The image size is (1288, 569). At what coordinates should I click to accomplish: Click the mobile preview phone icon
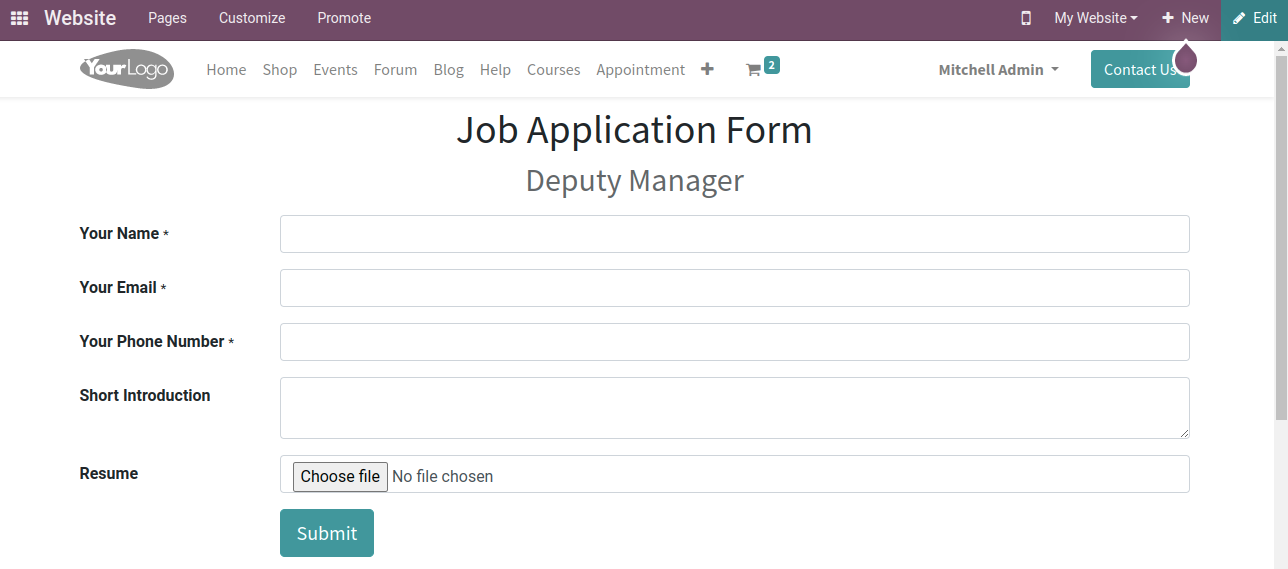point(1026,18)
